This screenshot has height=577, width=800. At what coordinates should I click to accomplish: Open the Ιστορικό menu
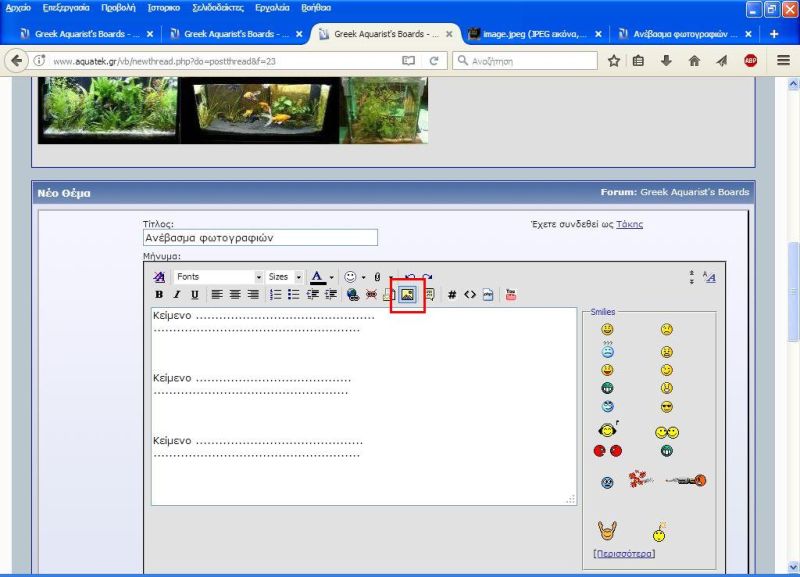point(164,7)
